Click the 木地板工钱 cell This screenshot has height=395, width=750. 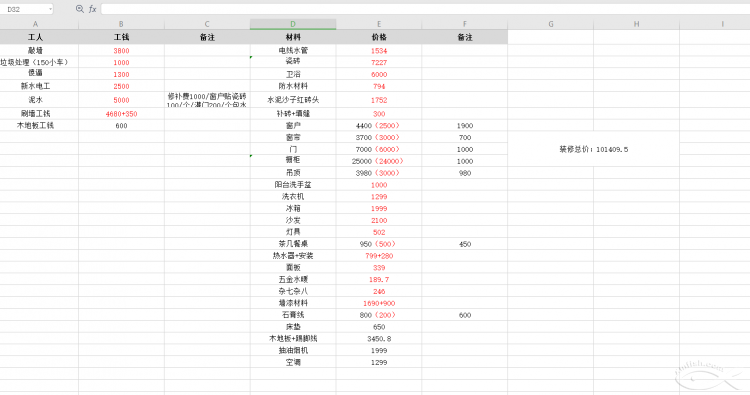[x=35, y=125]
